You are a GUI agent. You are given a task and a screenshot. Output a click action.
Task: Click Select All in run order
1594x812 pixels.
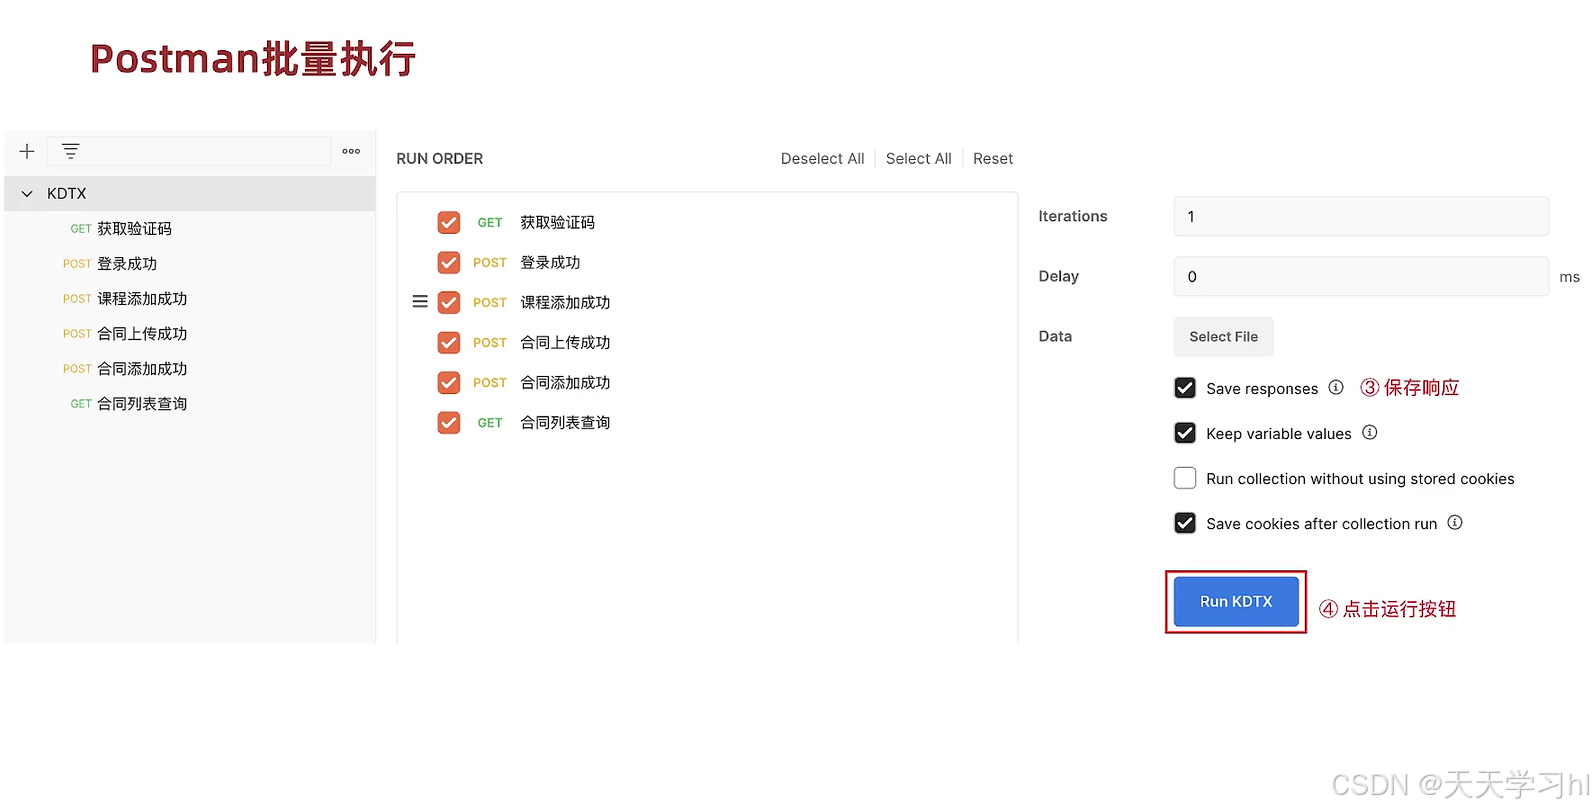point(918,159)
